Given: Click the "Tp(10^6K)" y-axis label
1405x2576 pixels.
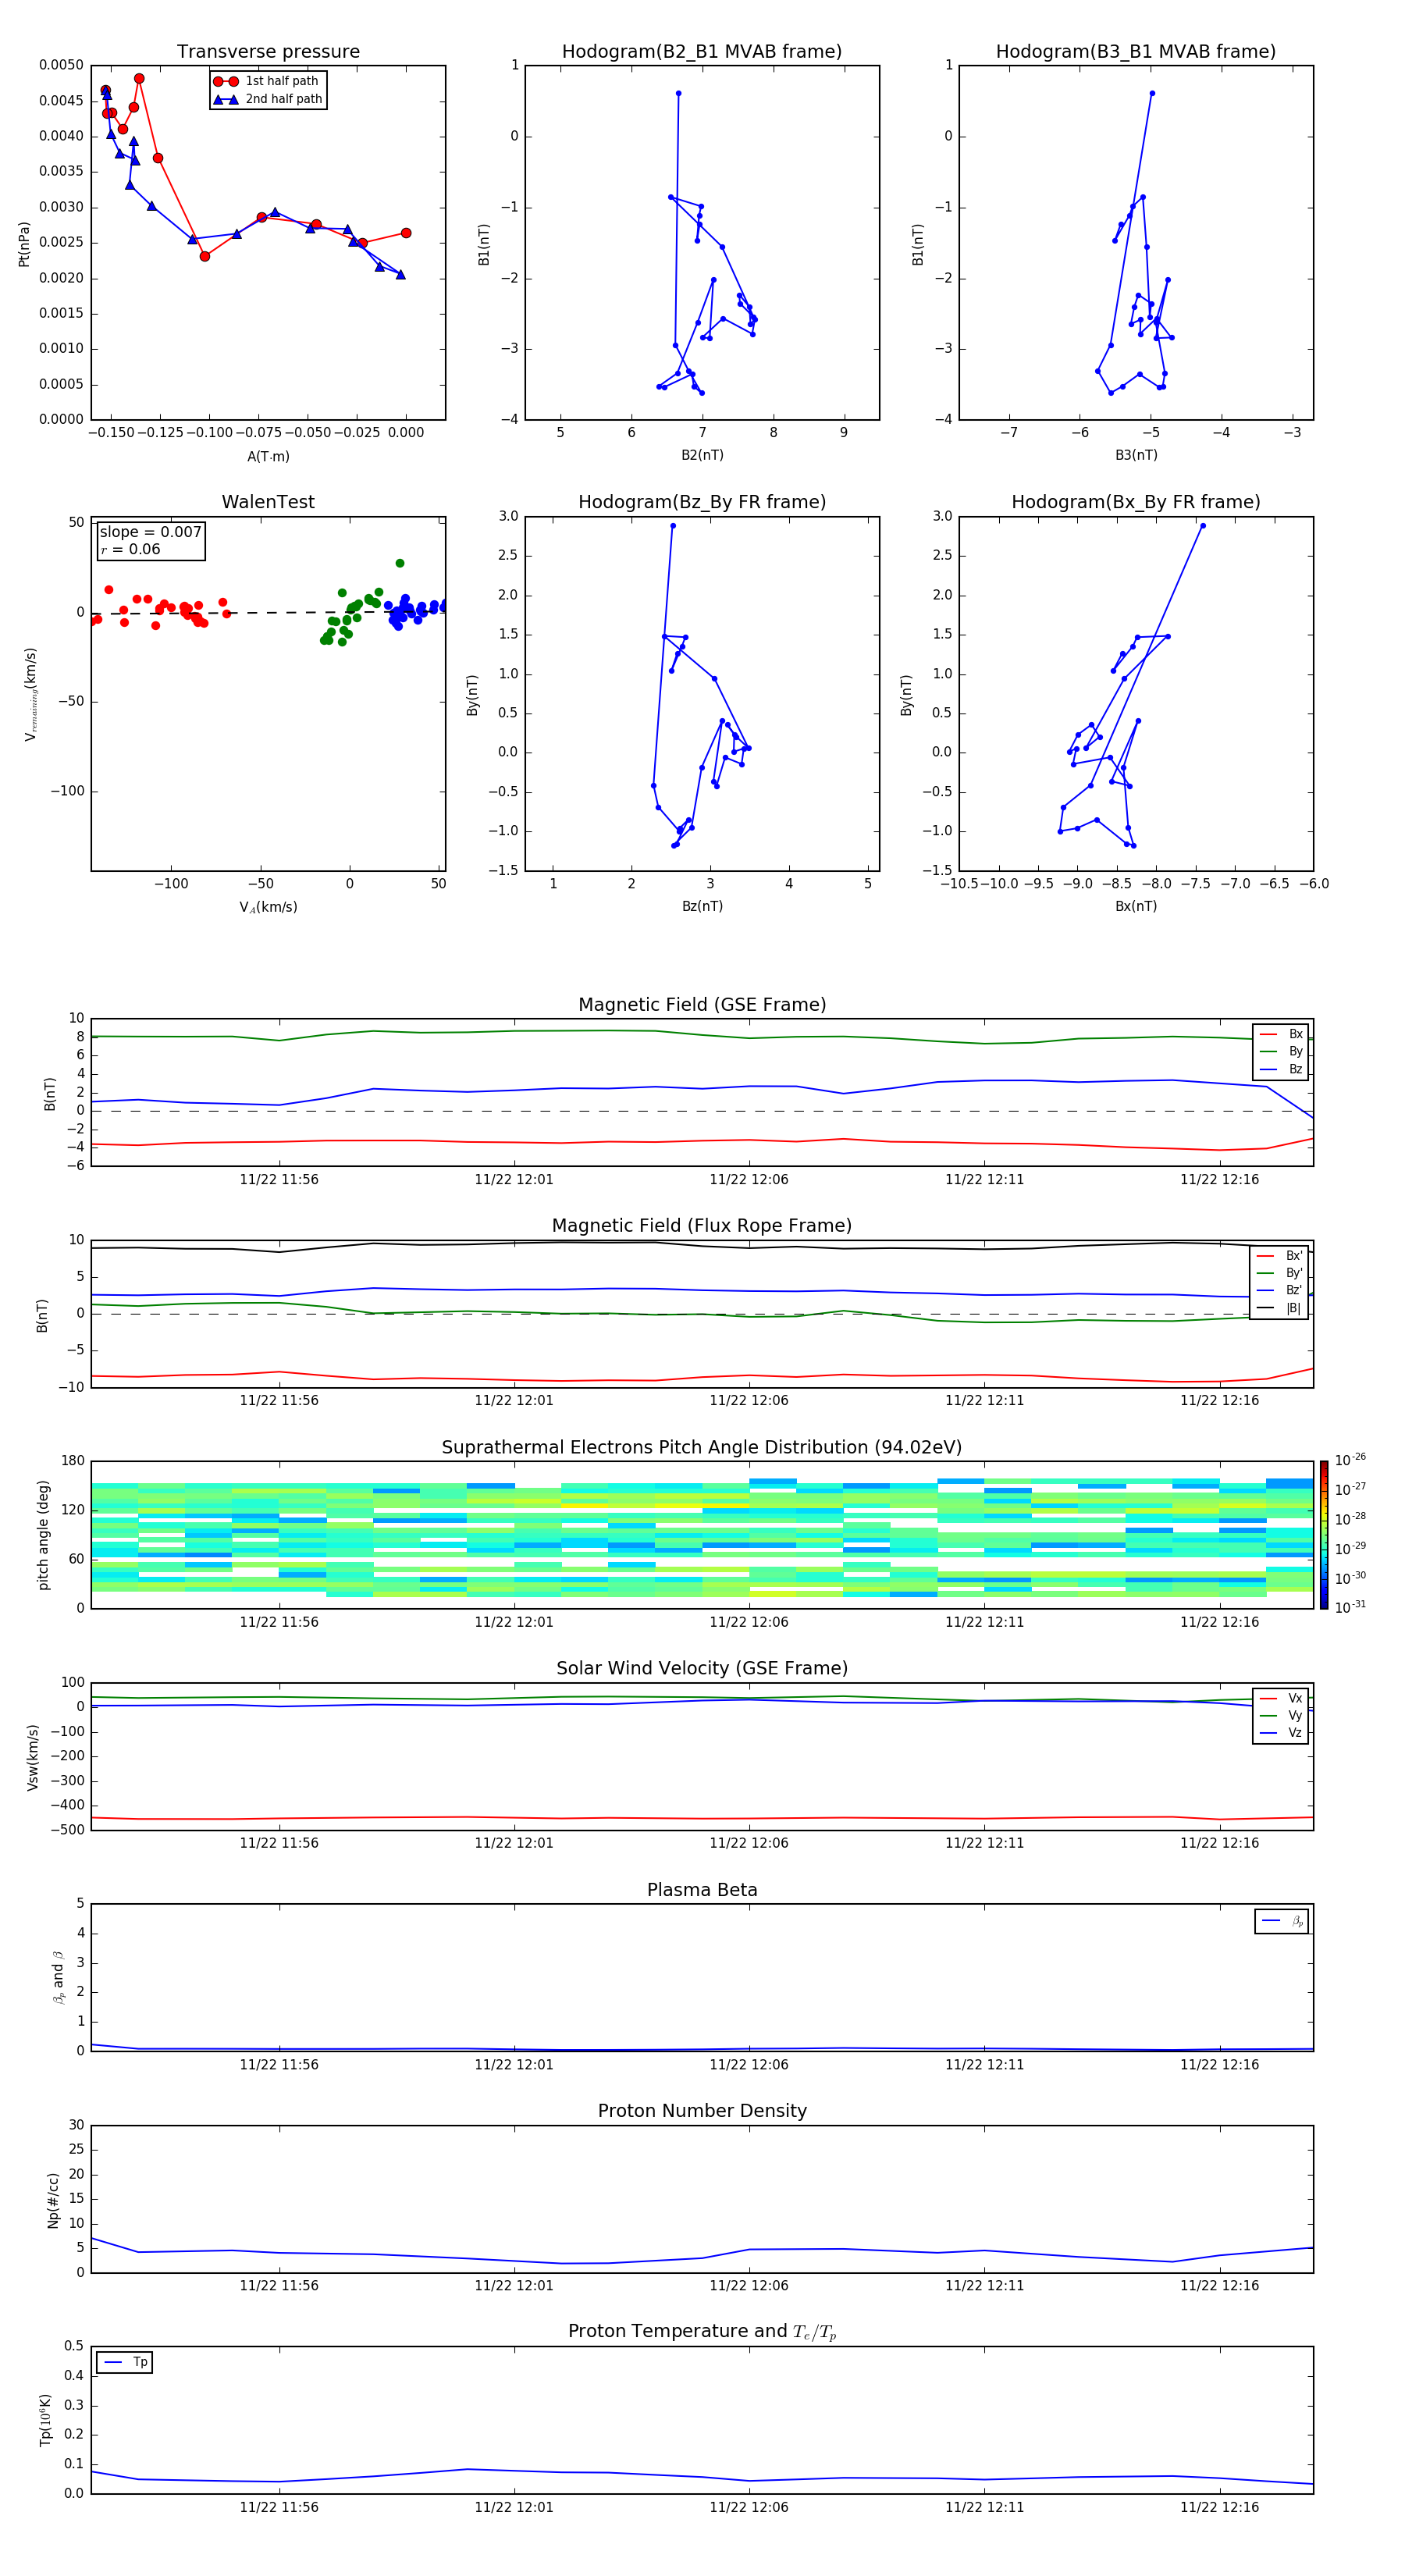Looking at the screenshot, I should (44, 2420).
